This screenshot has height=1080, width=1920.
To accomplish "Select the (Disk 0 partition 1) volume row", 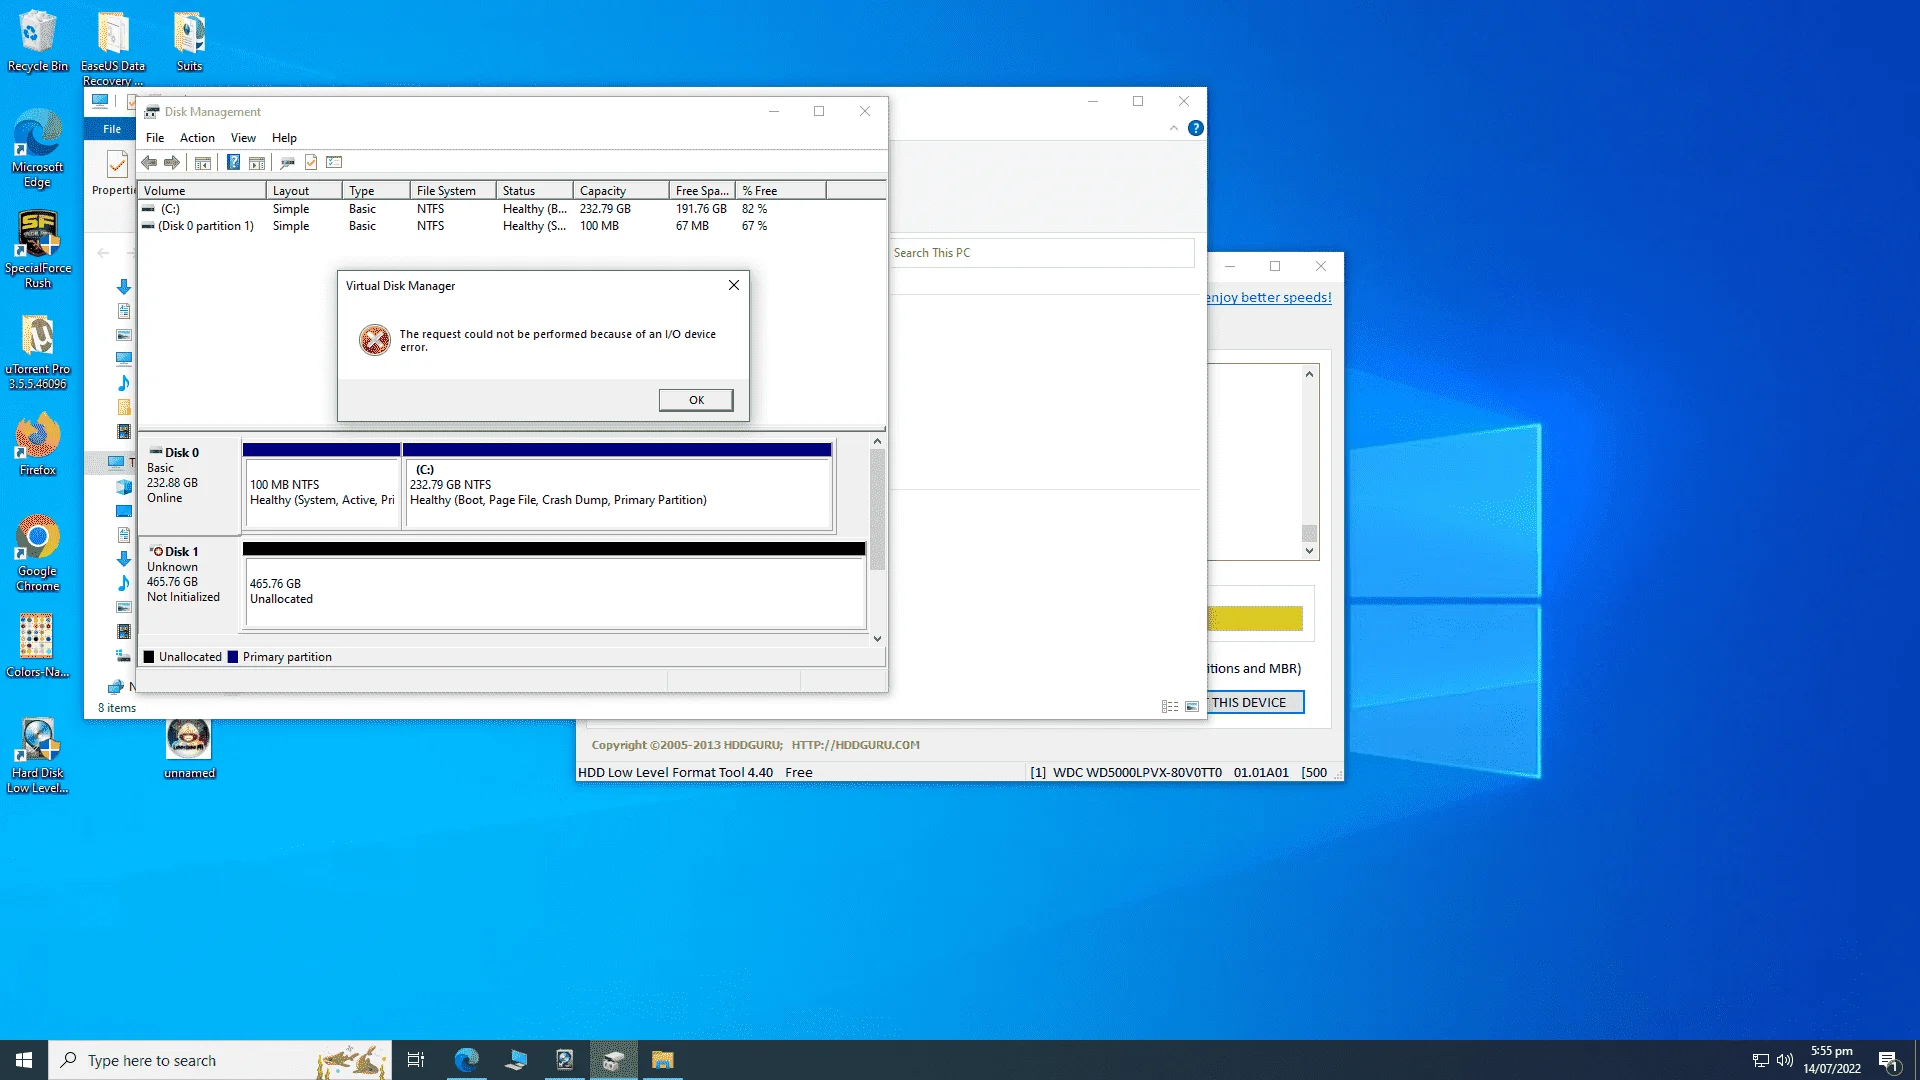I will coord(511,226).
